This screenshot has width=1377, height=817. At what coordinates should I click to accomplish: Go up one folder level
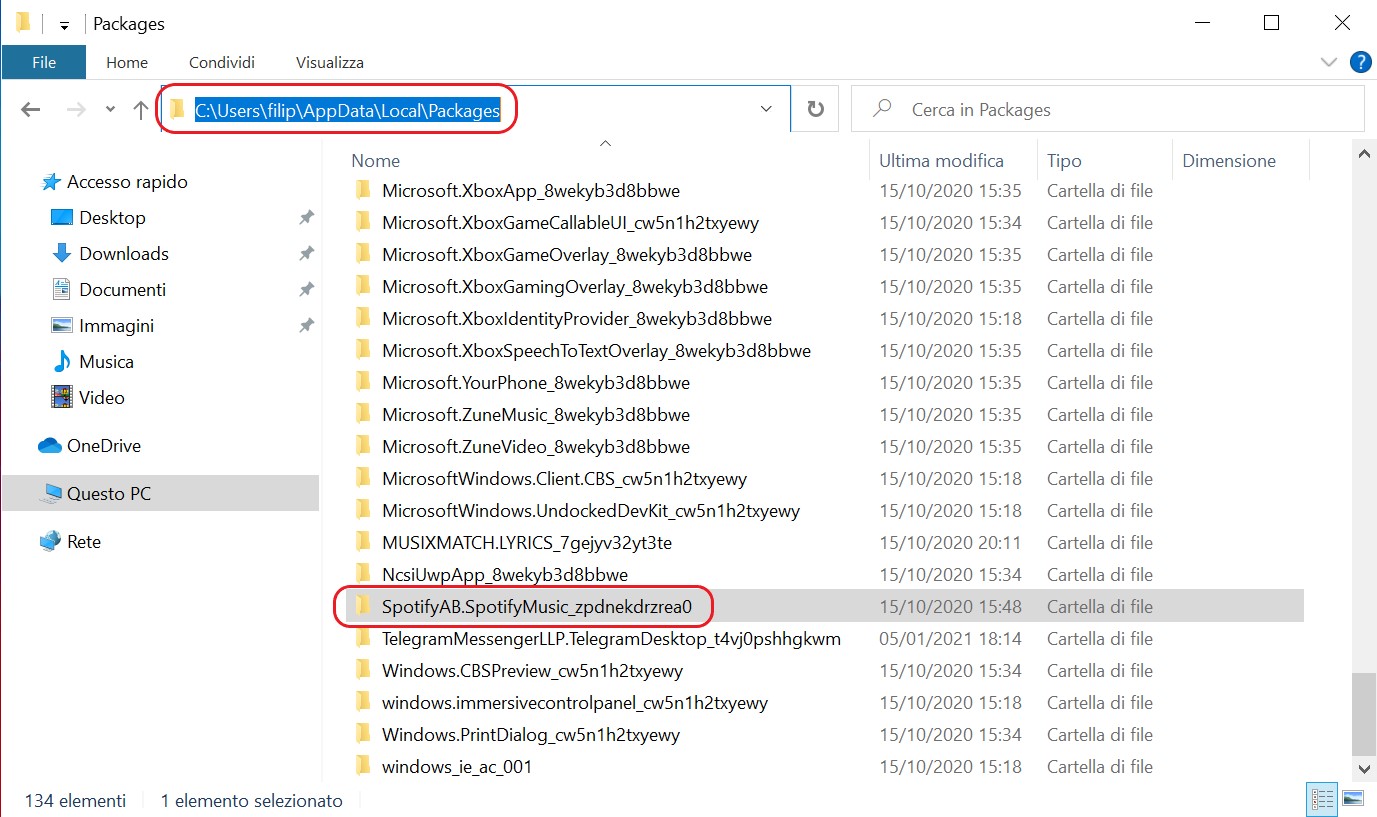coord(141,110)
